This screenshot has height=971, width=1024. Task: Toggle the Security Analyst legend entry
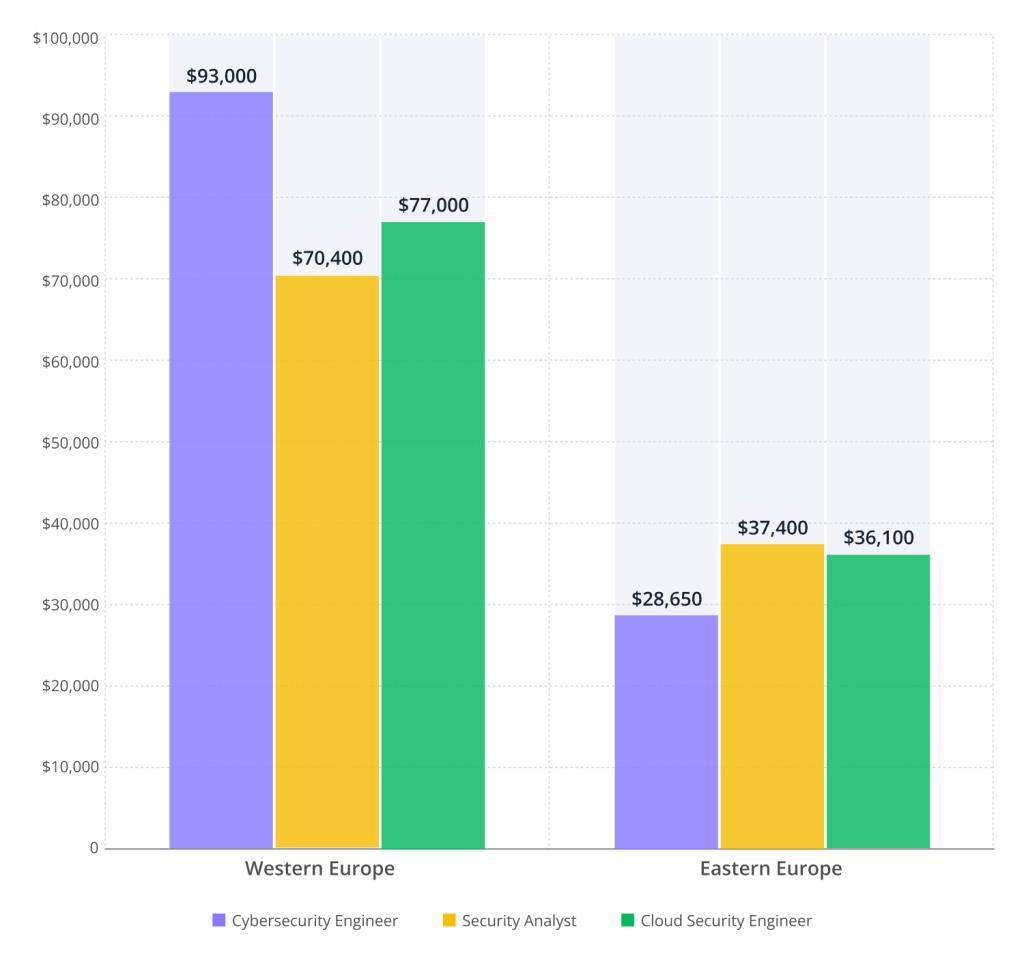(x=509, y=921)
